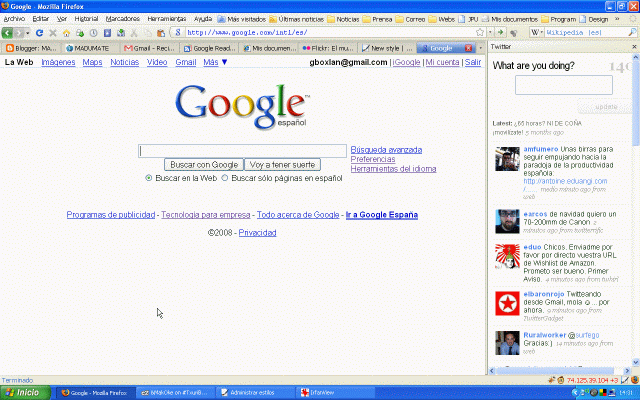Click the Stop loading X icon
This screenshot has height=400, width=640.
53,33
